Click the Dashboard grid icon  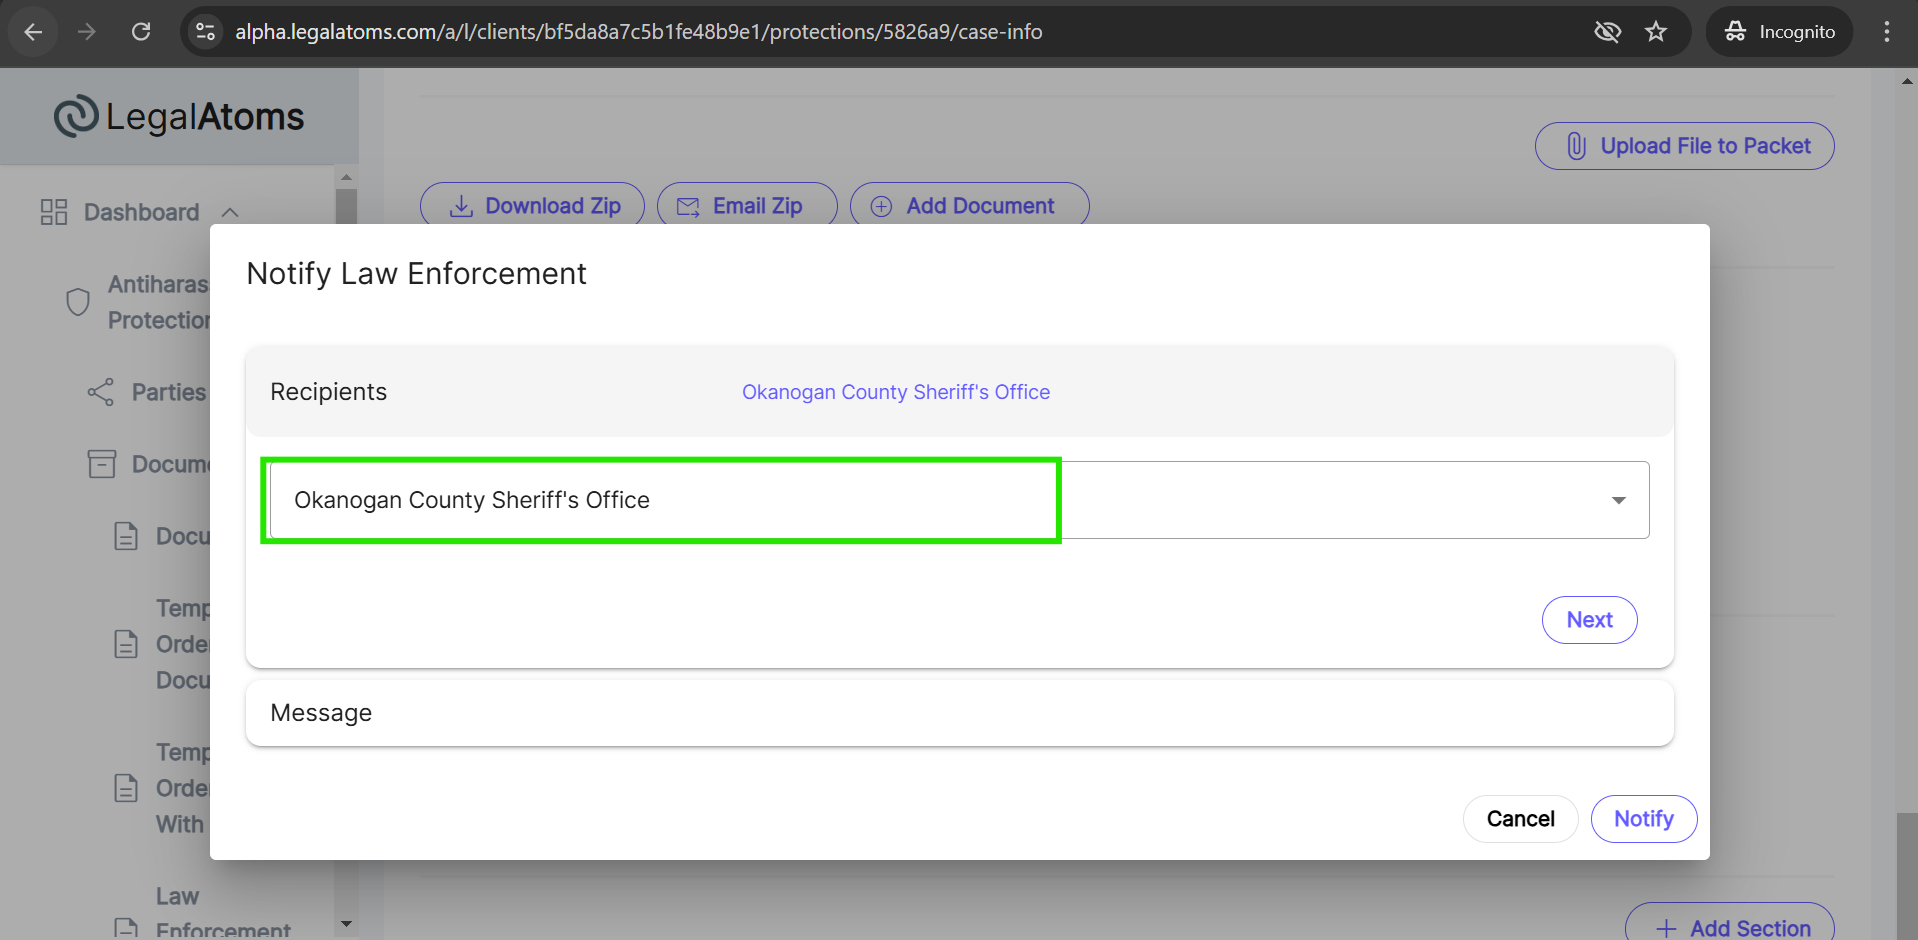pos(54,212)
